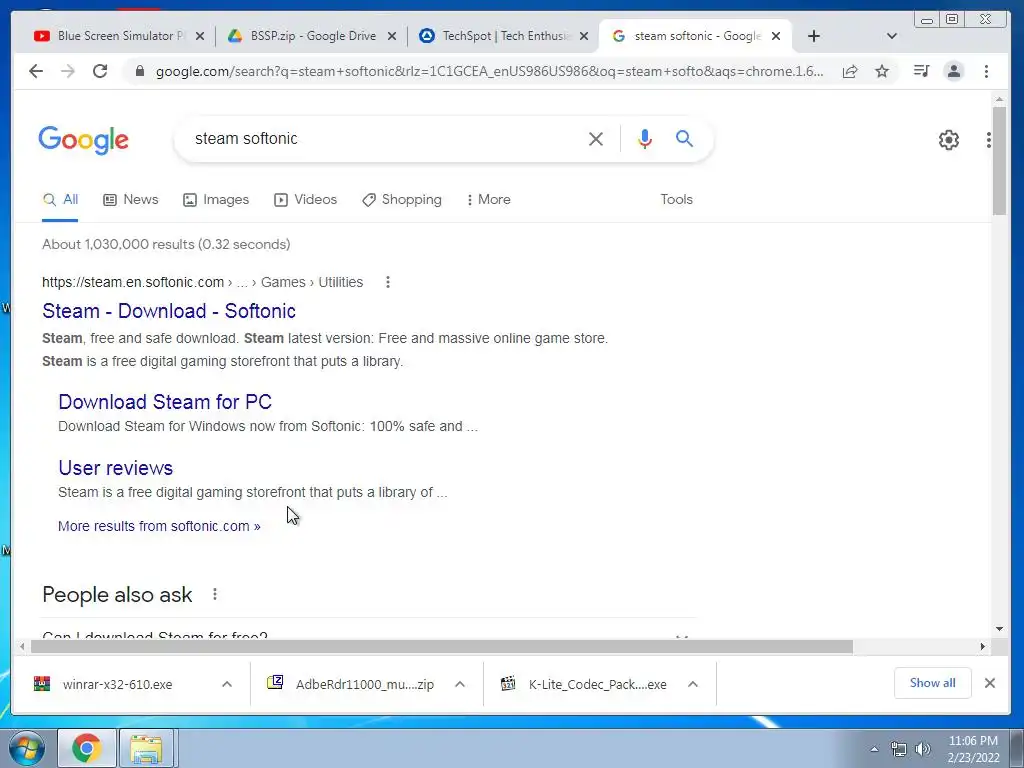Open Google quick settings gear
This screenshot has width=1024, height=768.
[x=948, y=140]
